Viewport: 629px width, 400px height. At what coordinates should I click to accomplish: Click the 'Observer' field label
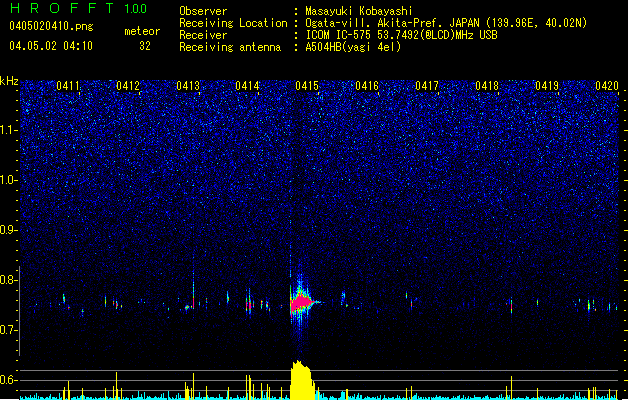(x=203, y=11)
